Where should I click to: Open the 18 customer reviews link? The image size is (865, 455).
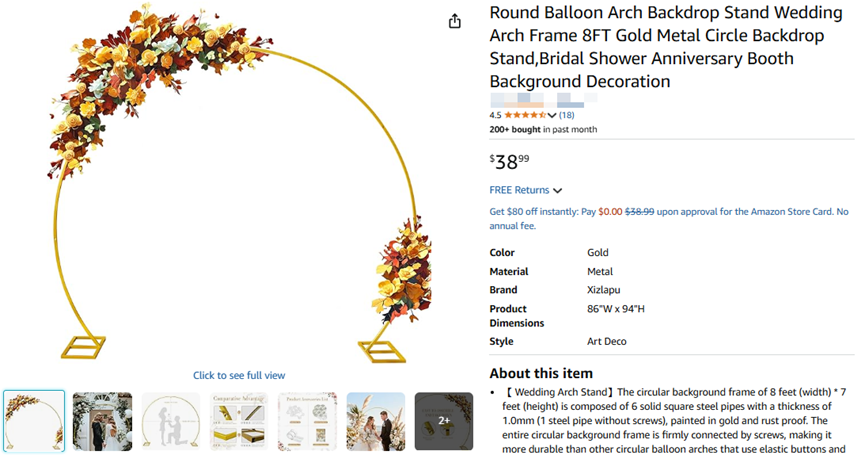(x=566, y=115)
